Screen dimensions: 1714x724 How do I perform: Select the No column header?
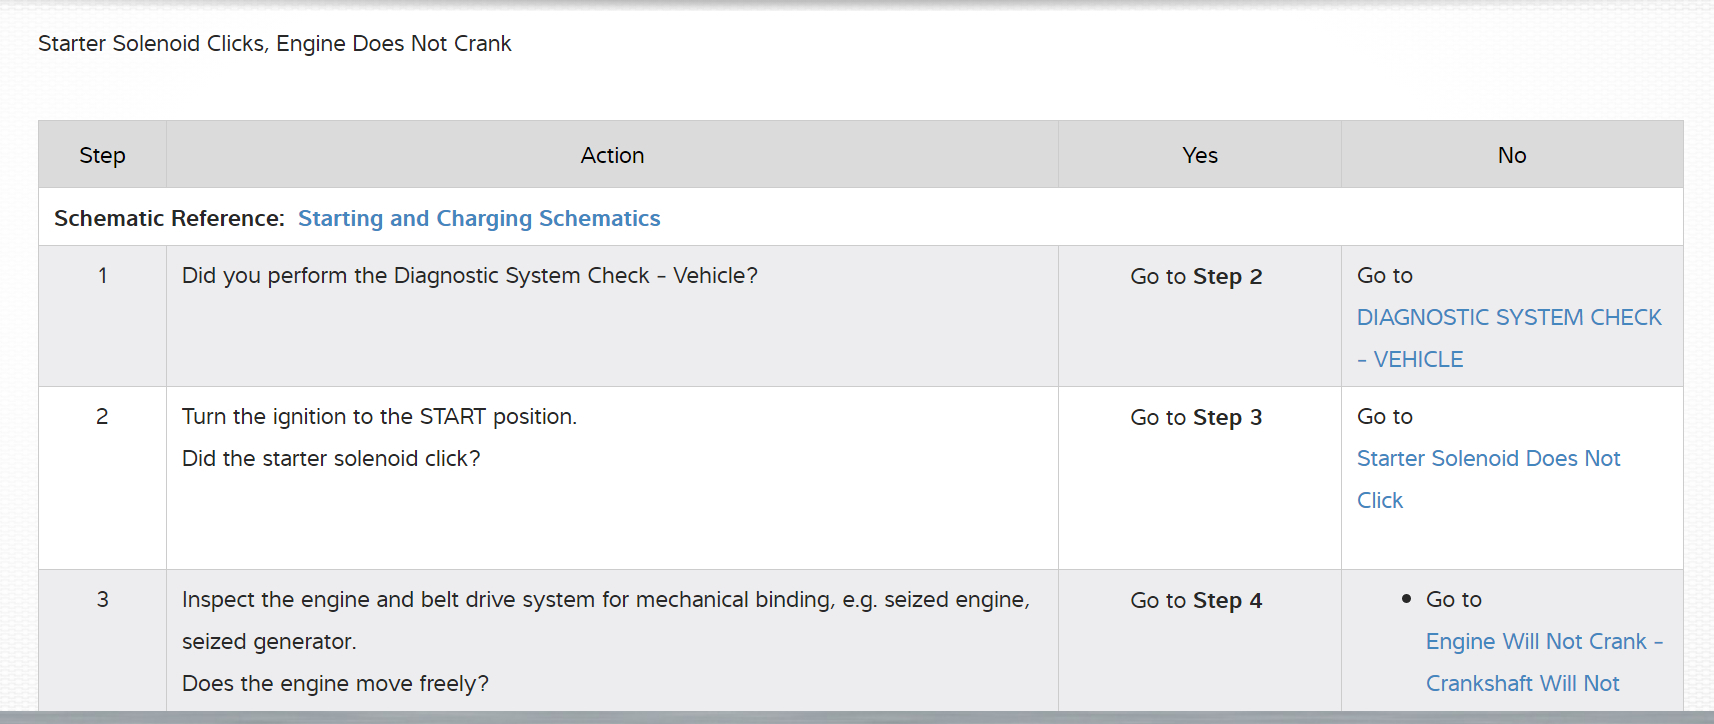point(1511,156)
